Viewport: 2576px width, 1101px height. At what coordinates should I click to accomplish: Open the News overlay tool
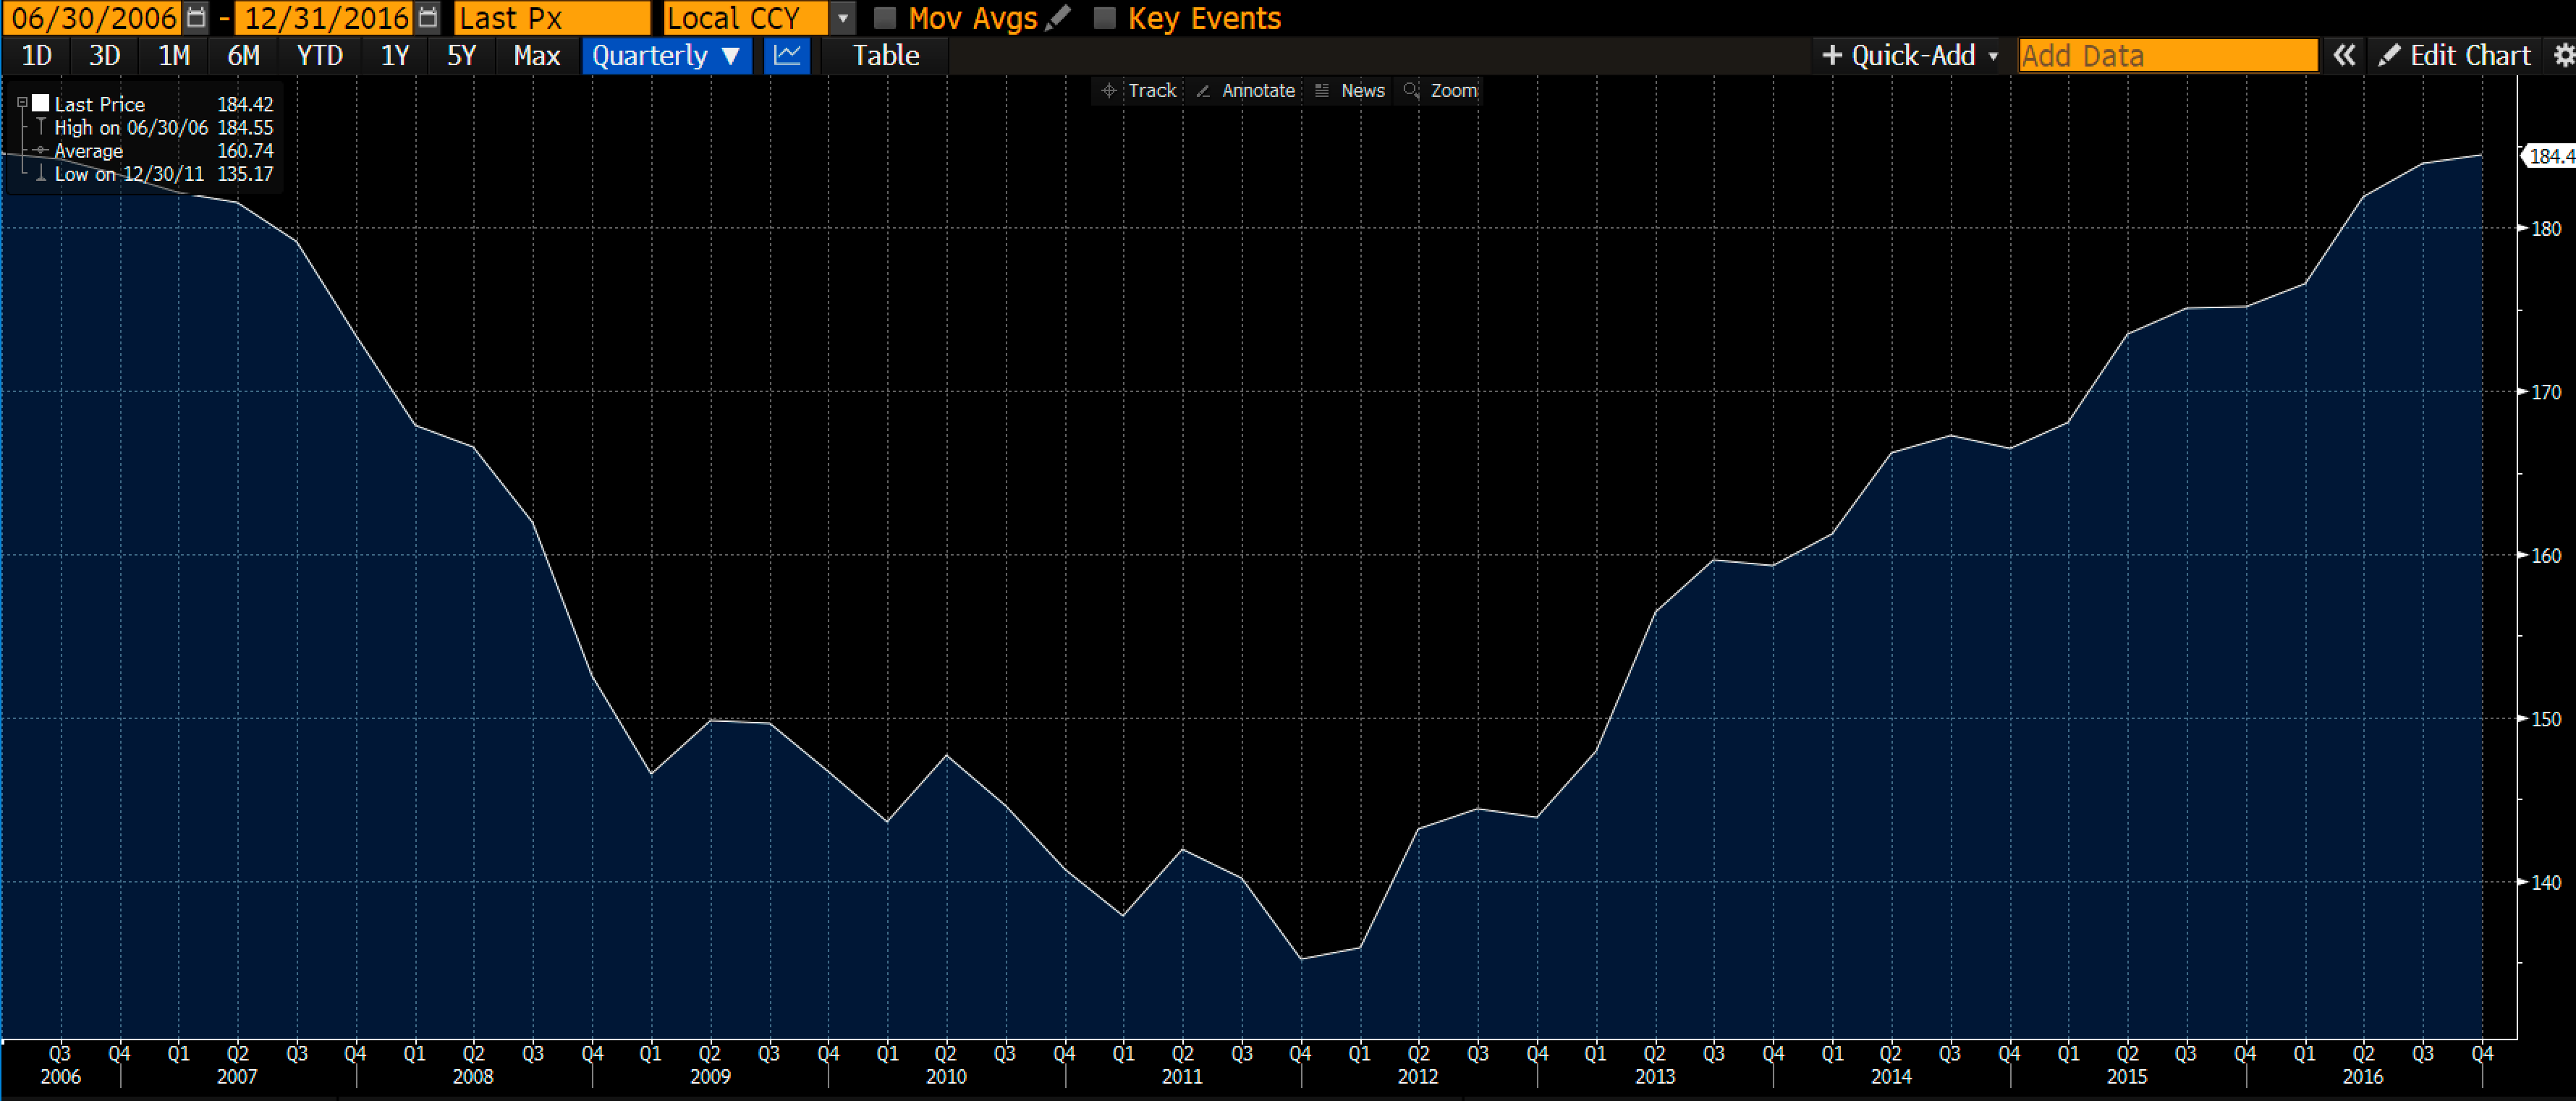(x=1350, y=91)
